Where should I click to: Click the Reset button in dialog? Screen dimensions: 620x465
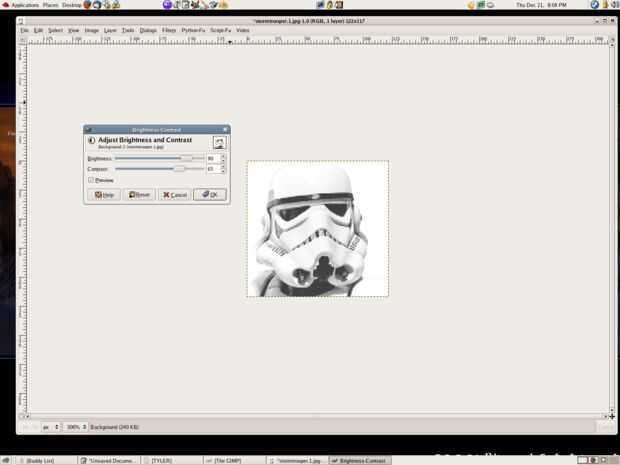[139, 195]
